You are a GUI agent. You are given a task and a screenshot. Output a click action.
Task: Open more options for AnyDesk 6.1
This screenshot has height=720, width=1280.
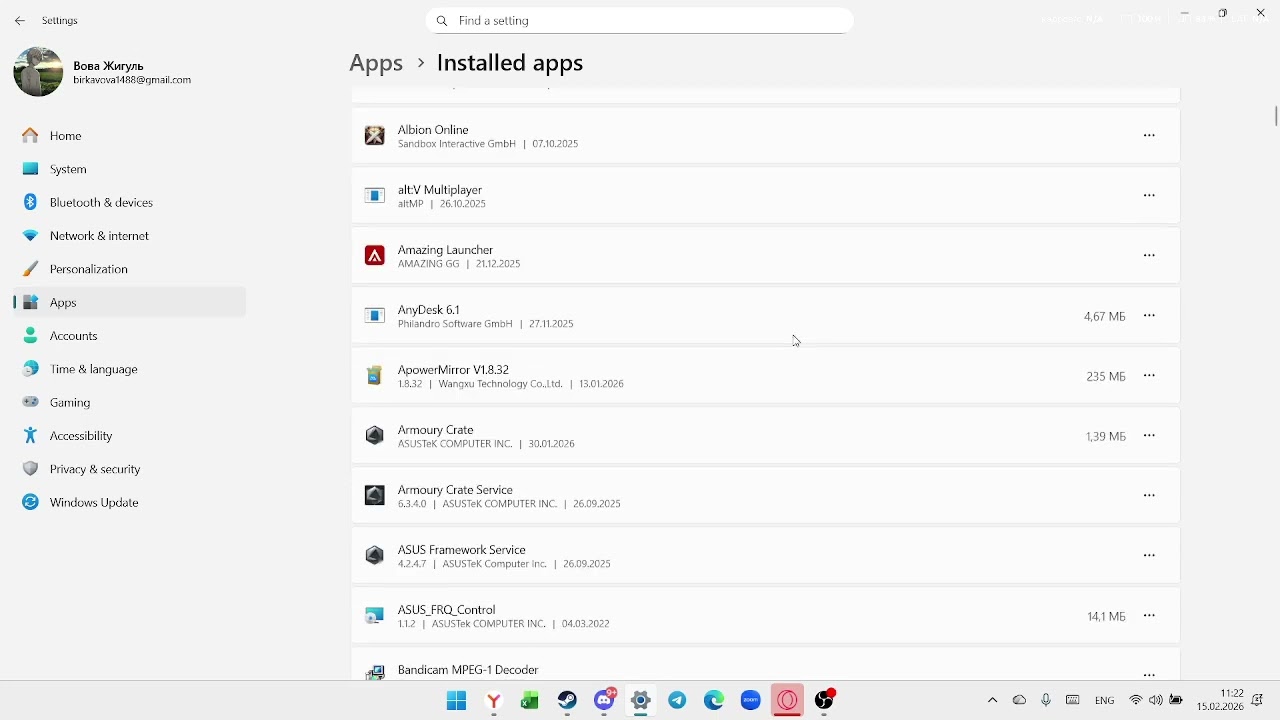(1149, 316)
